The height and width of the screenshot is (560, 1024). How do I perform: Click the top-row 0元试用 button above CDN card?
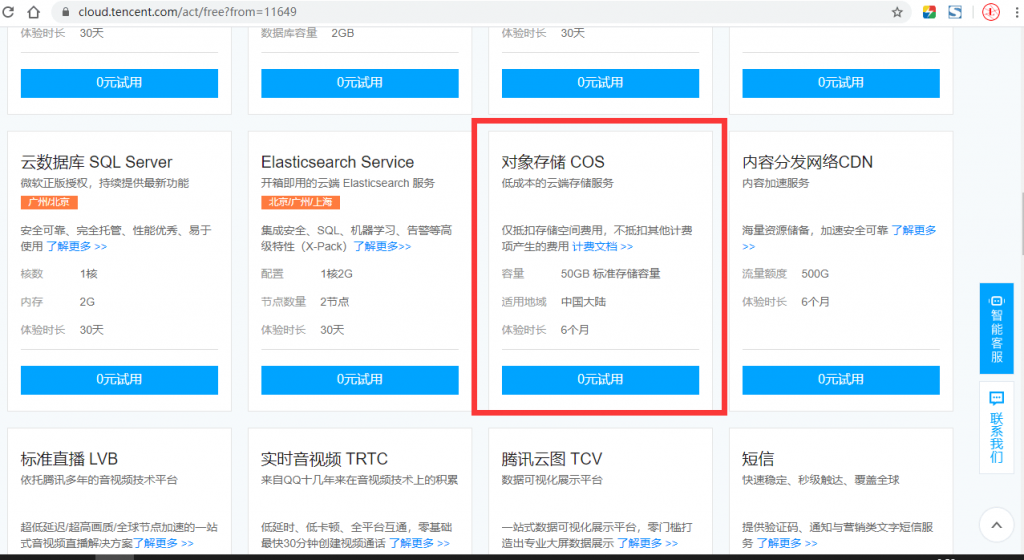click(841, 83)
